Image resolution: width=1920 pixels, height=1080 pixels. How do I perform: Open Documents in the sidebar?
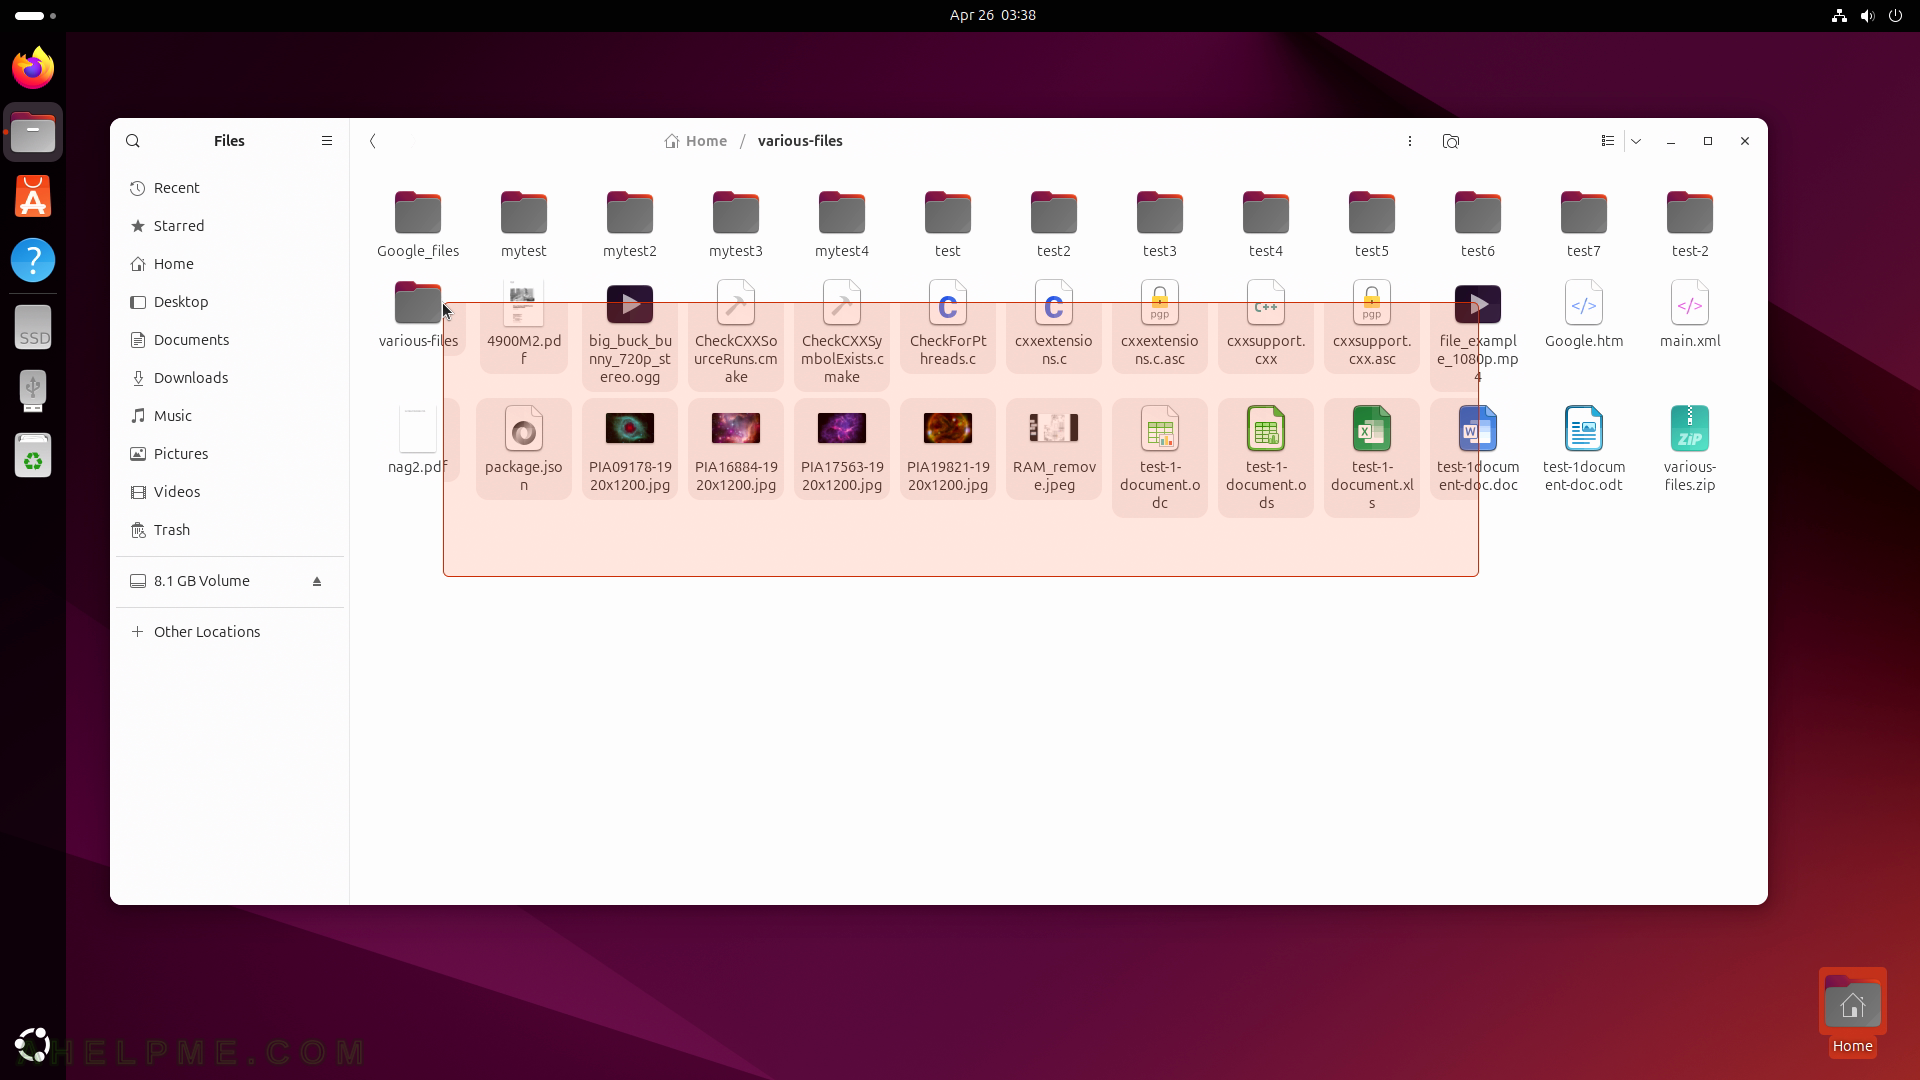(230, 340)
